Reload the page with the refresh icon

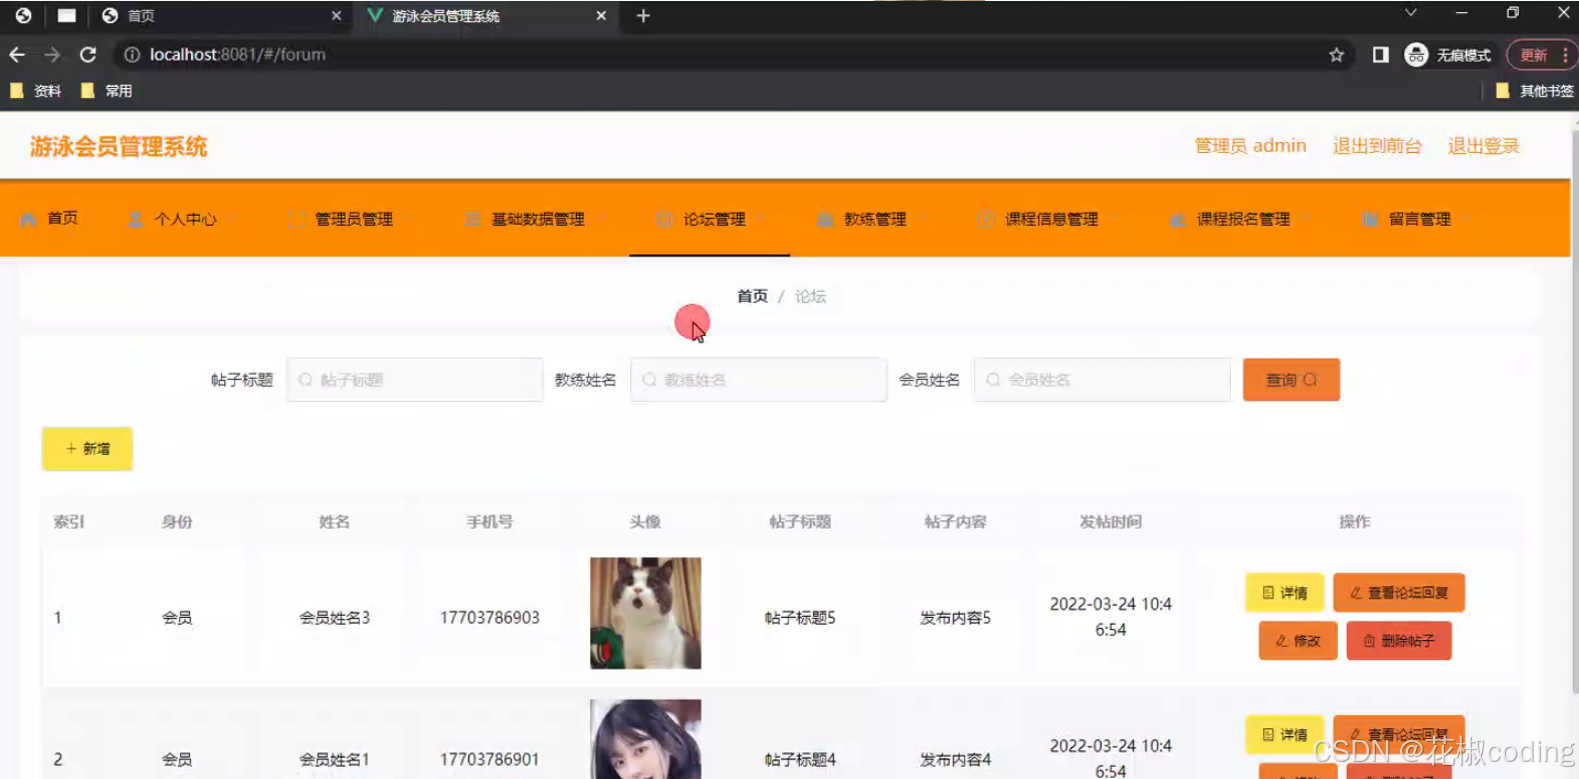coord(88,55)
